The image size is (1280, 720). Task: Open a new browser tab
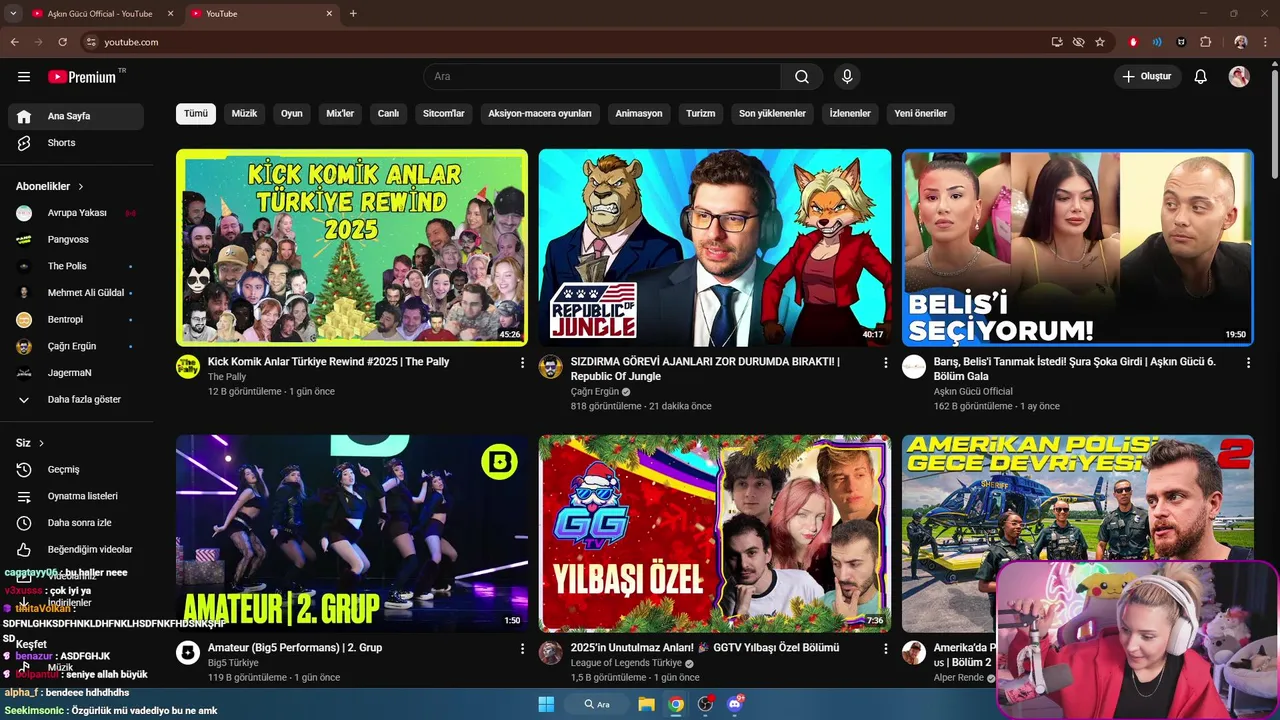353,13
